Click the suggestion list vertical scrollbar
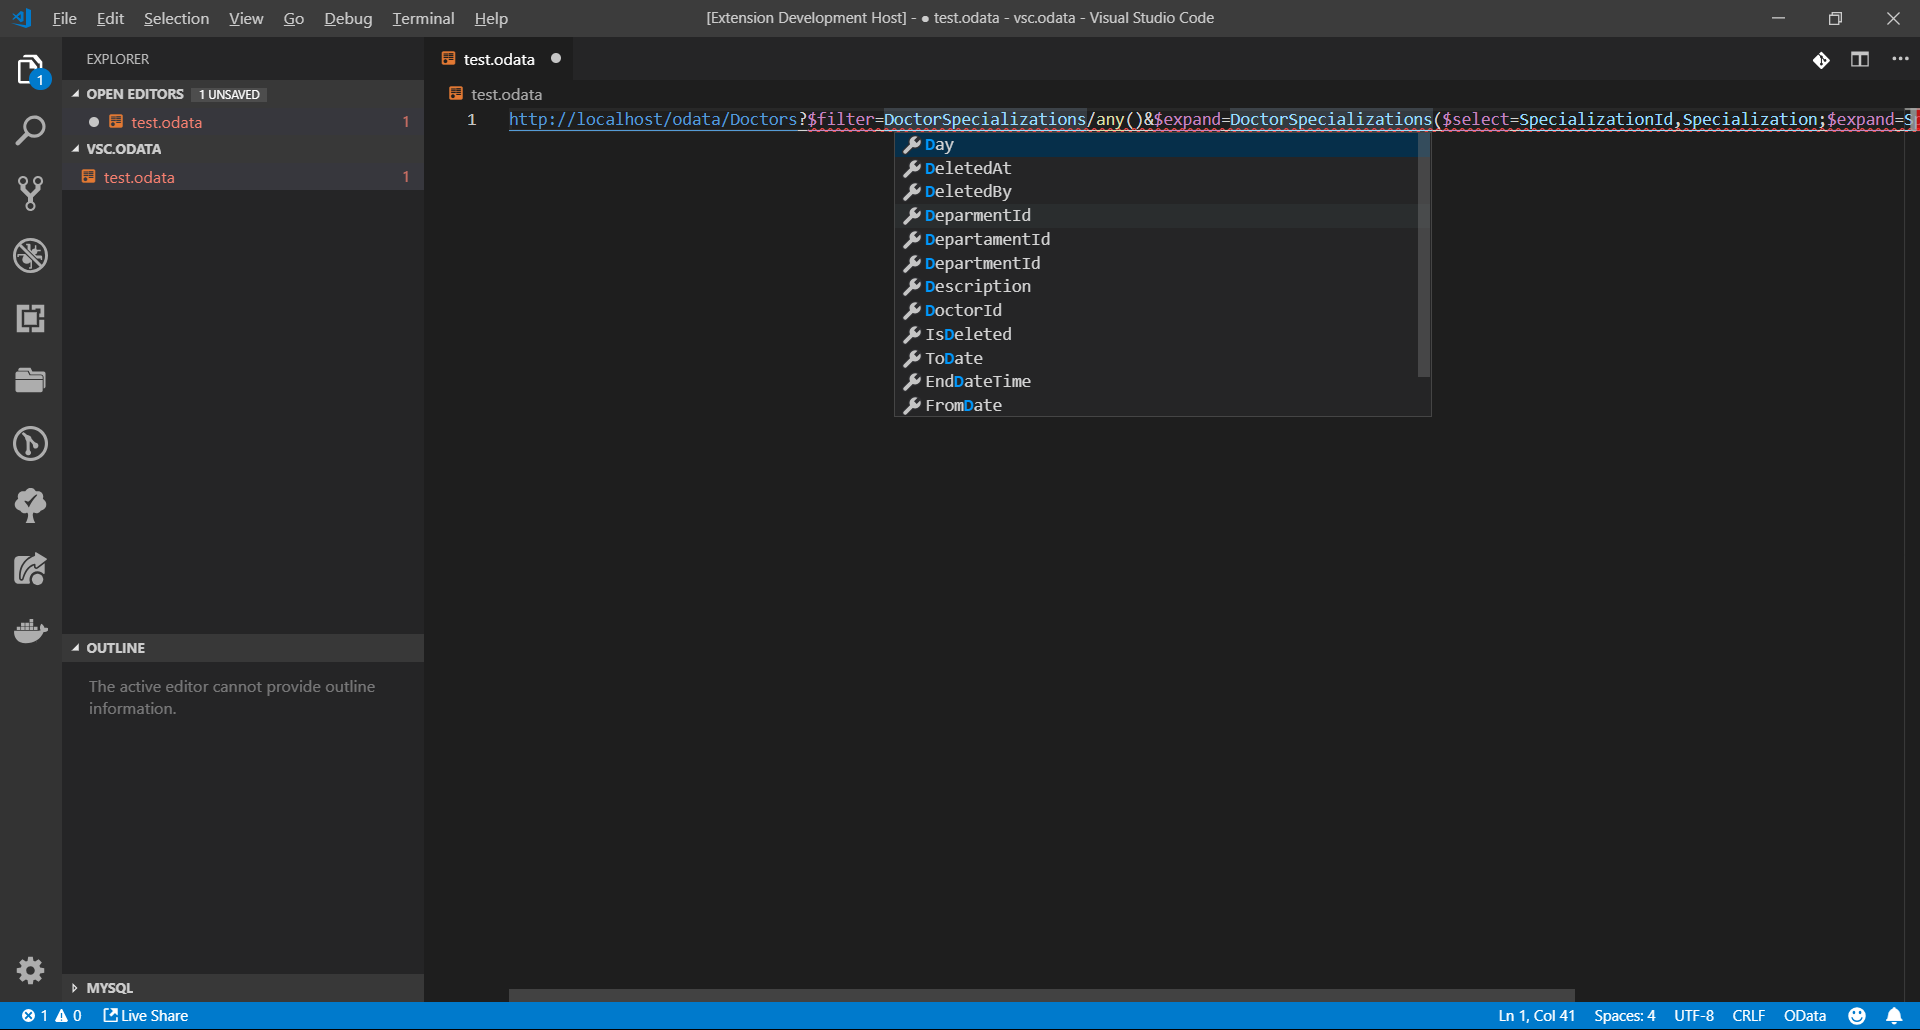The width and height of the screenshot is (1920, 1030). pos(1424,255)
